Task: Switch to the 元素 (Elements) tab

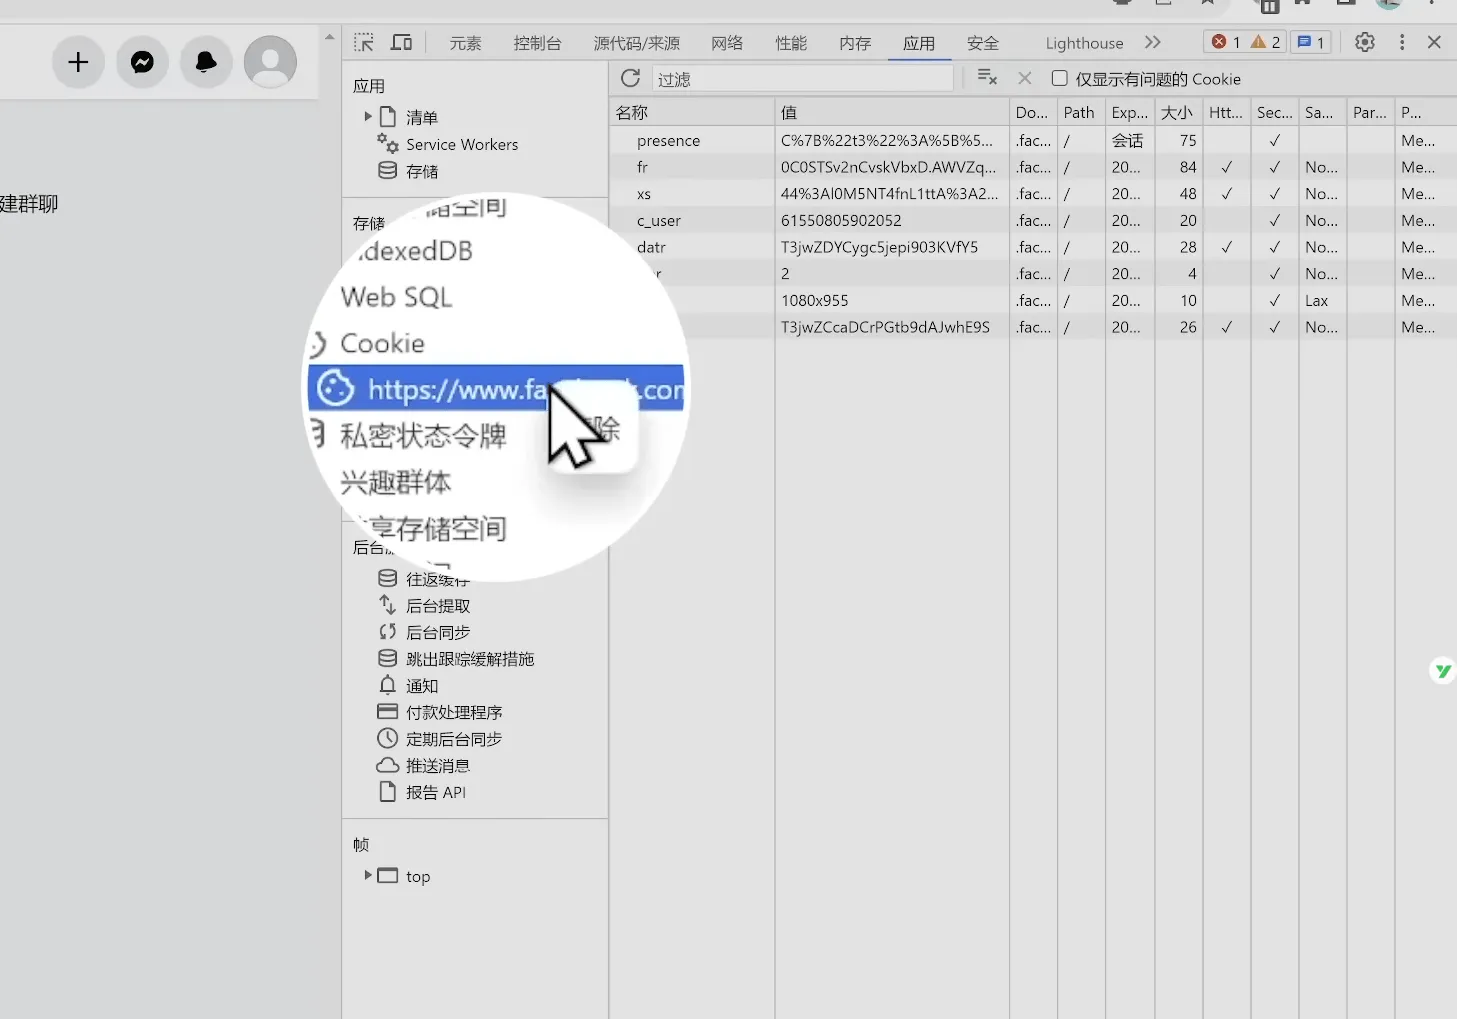Action: [464, 42]
